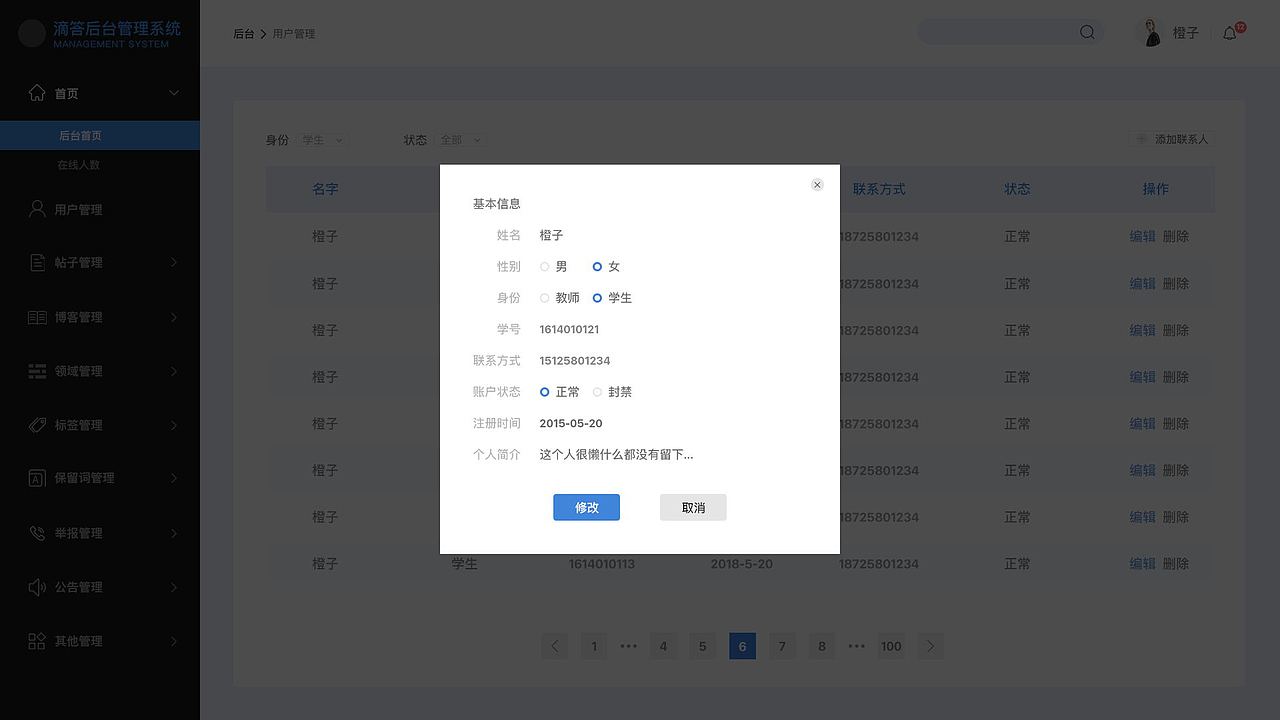The width and height of the screenshot is (1280, 720).
Task: Open the 身份 identity filter dropdown
Action: point(322,140)
